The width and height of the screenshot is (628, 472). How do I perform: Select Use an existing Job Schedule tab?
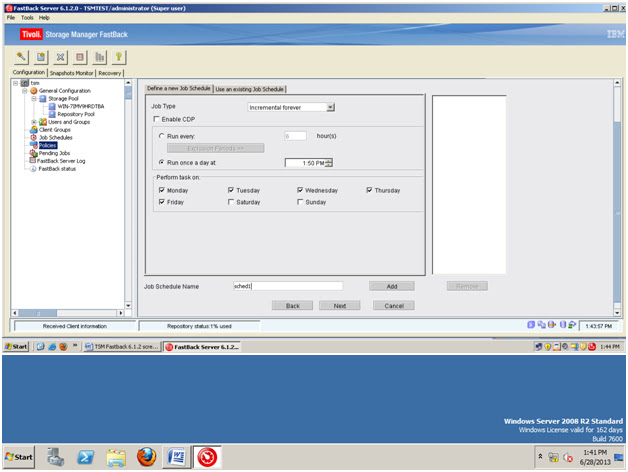(x=250, y=89)
